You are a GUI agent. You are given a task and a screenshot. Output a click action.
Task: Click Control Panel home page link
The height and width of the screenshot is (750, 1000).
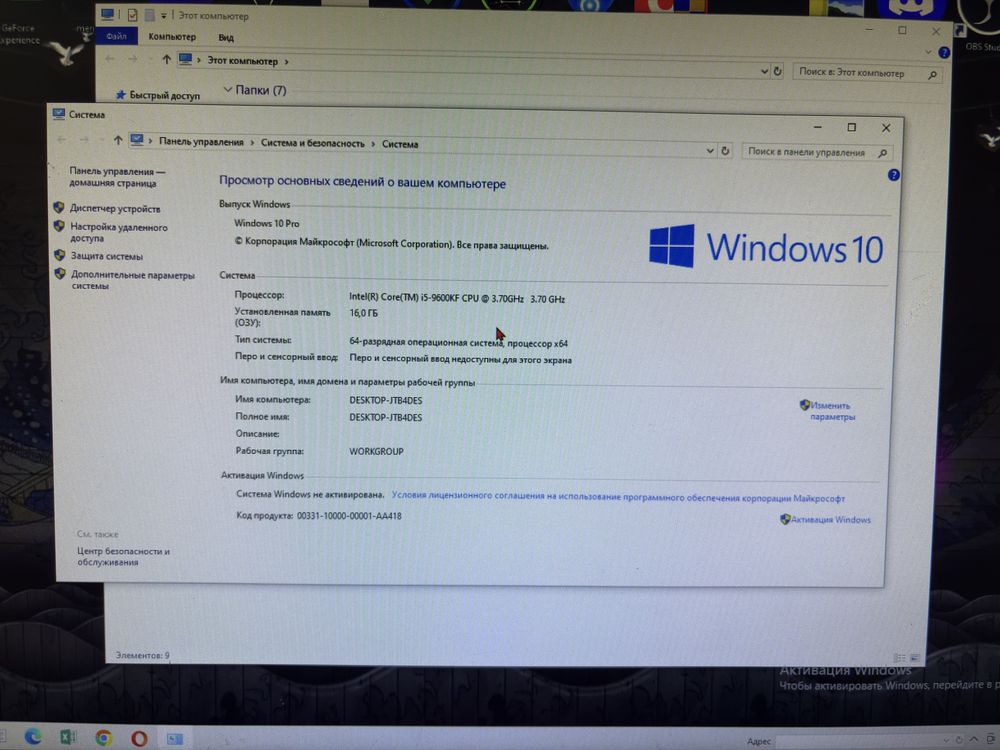pos(117,177)
